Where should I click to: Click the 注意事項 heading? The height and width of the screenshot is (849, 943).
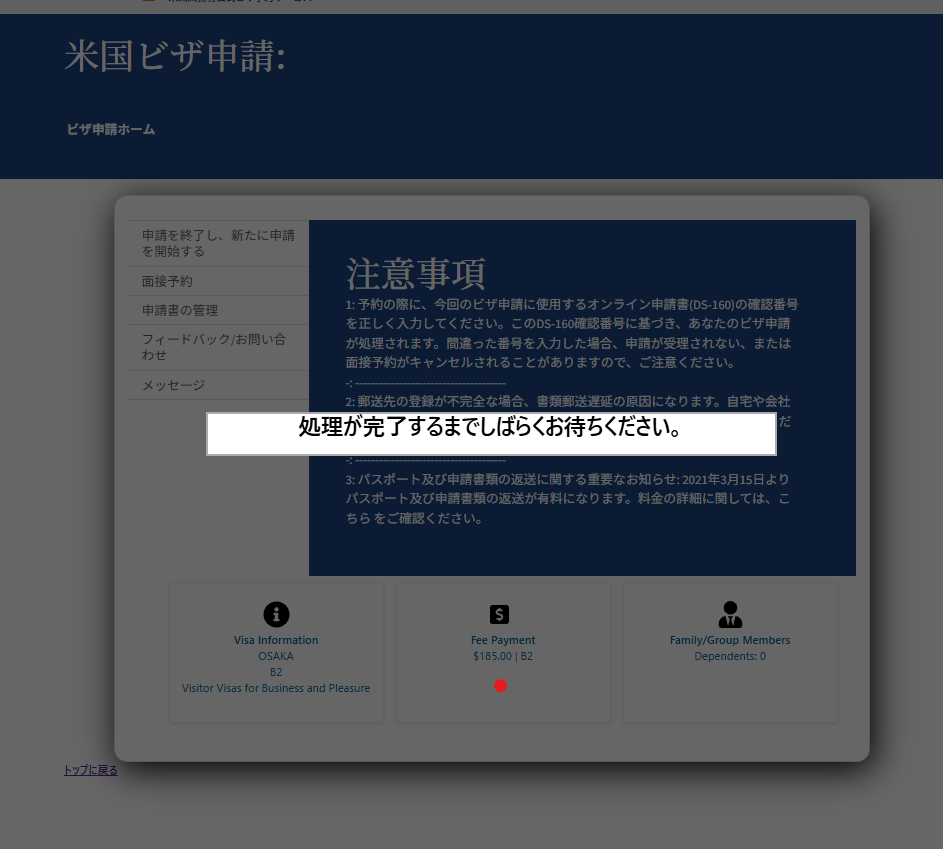[416, 273]
